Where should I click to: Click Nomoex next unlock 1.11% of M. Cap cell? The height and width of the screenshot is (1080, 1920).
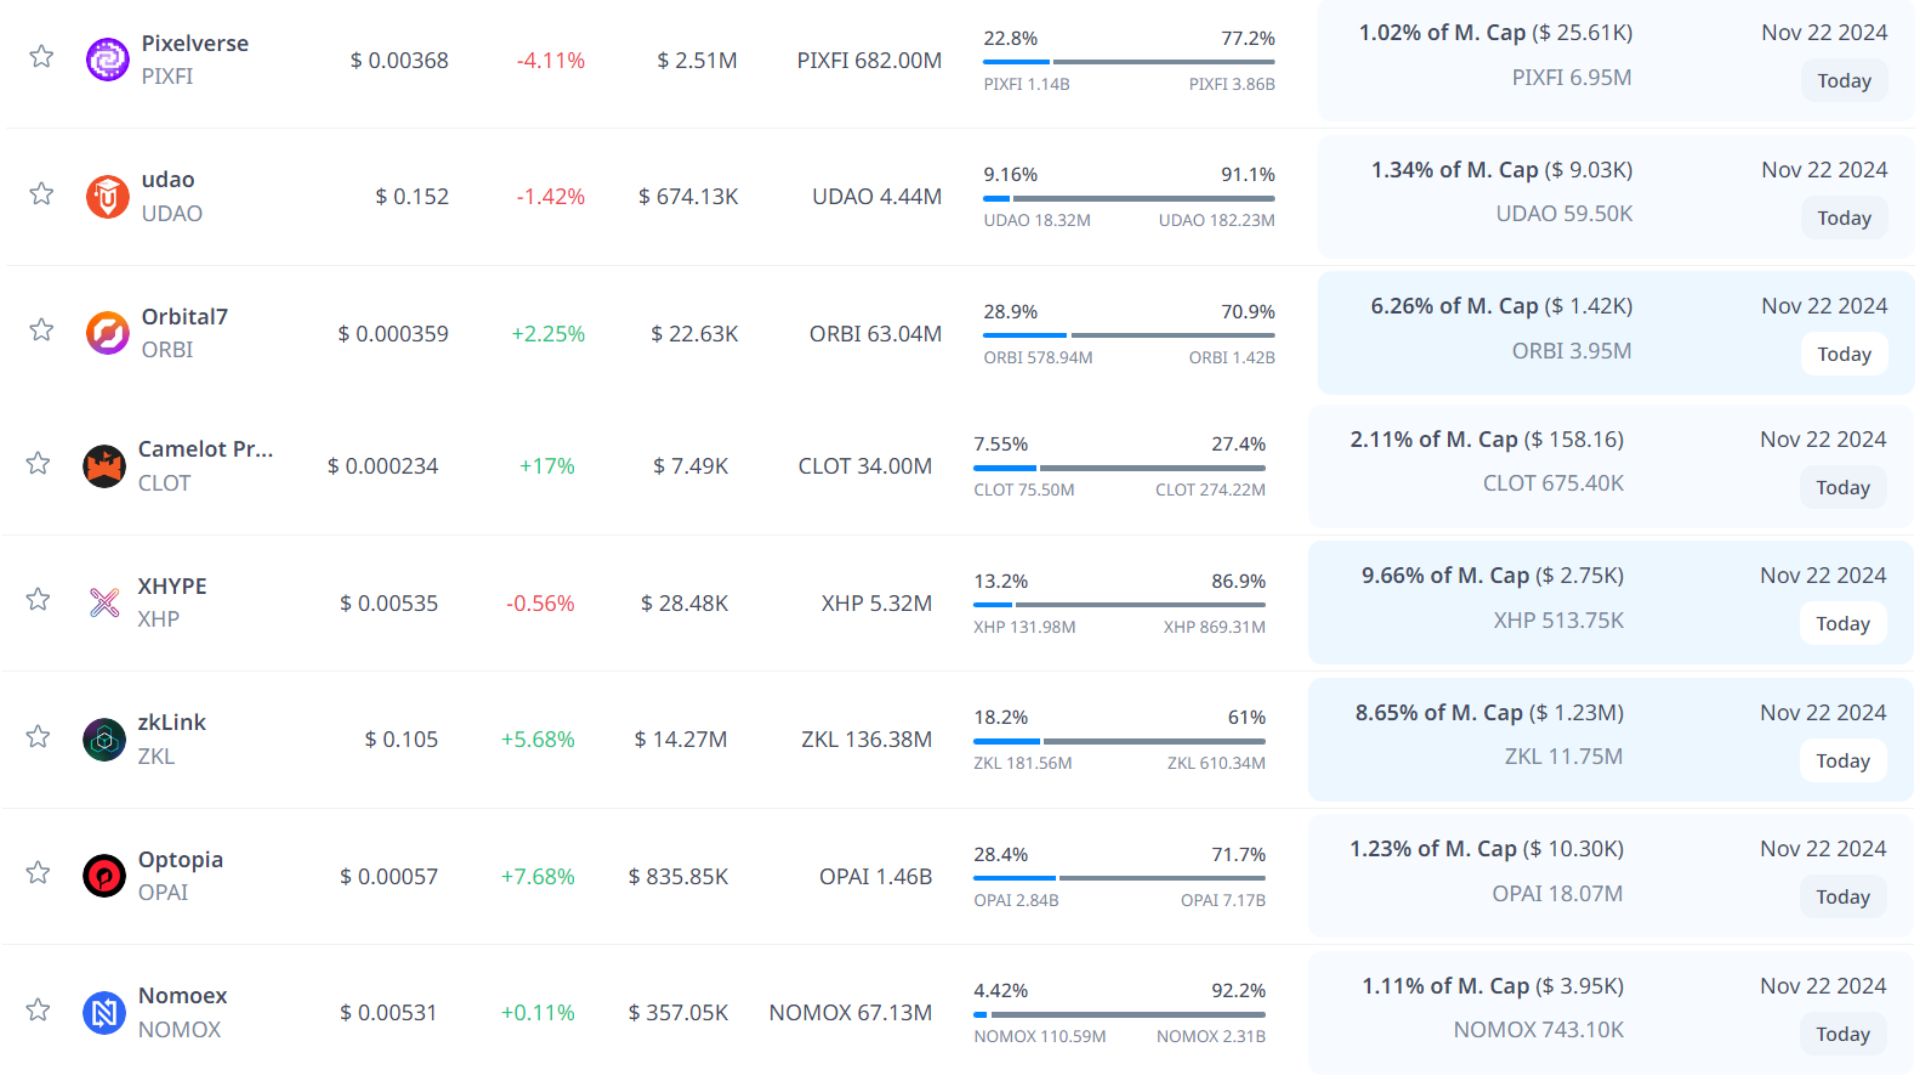(1492, 986)
